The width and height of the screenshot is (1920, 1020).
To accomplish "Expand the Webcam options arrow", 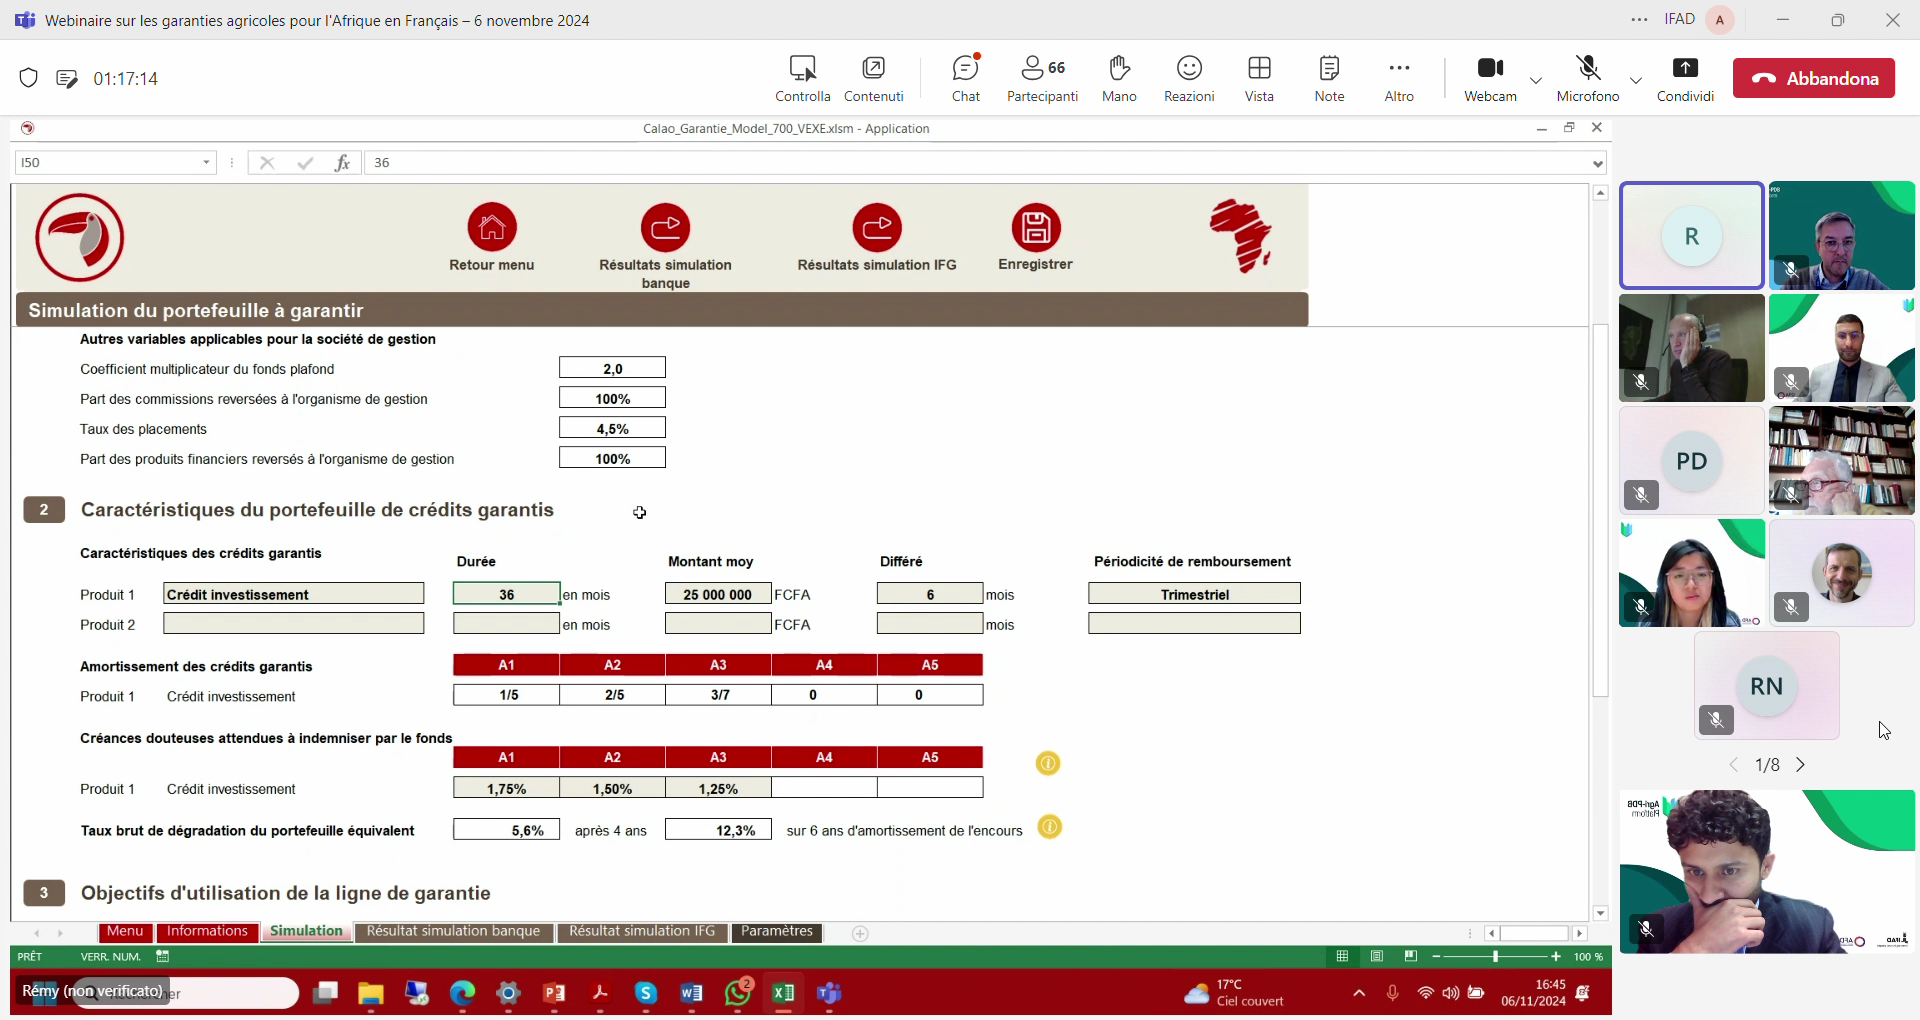I will (1536, 80).
